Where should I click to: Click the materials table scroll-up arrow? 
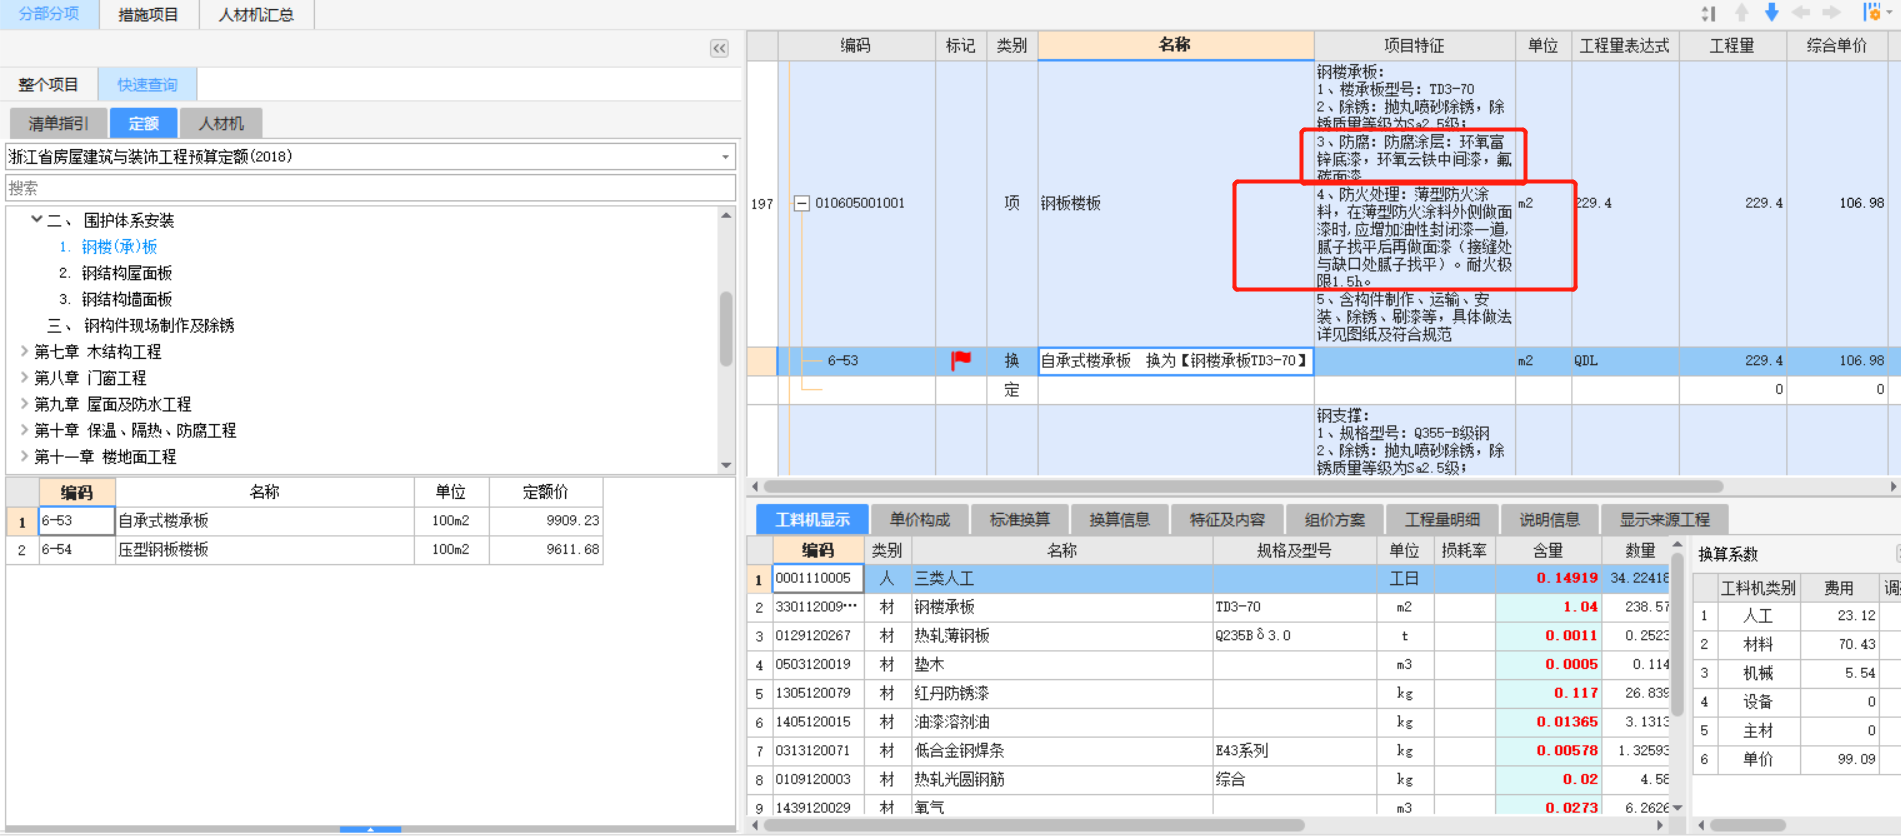[1678, 545]
